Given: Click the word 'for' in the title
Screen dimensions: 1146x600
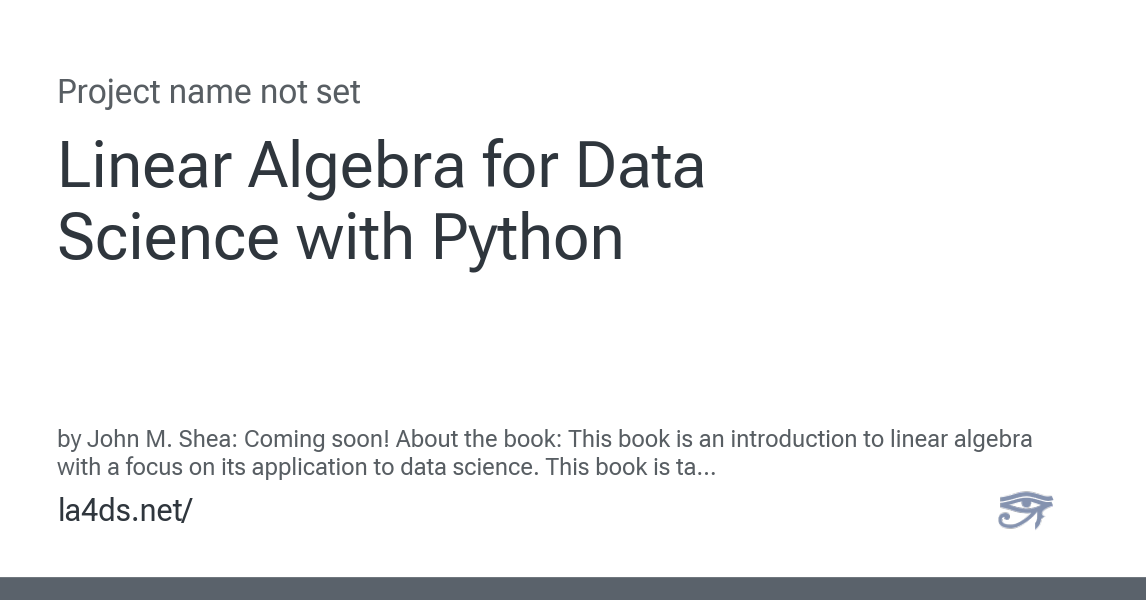Looking at the screenshot, I should tap(520, 165).
